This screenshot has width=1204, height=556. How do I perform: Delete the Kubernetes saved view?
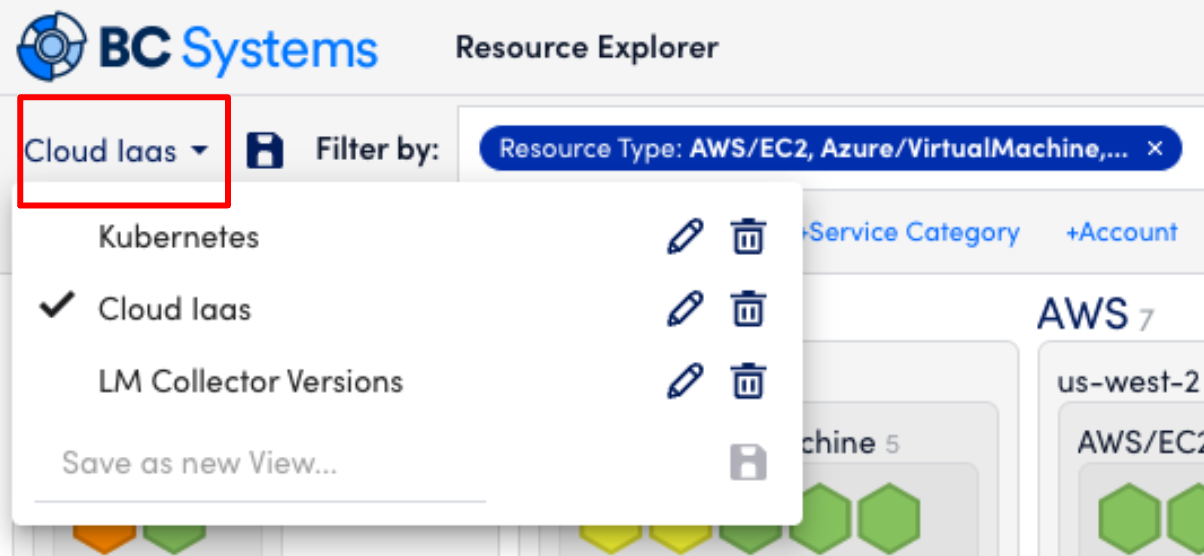(748, 237)
